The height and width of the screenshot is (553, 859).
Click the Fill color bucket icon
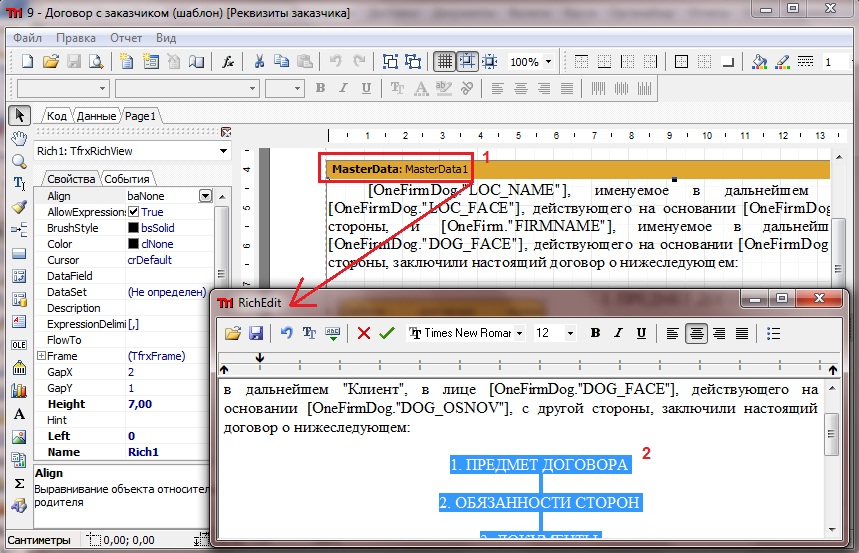point(759,61)
